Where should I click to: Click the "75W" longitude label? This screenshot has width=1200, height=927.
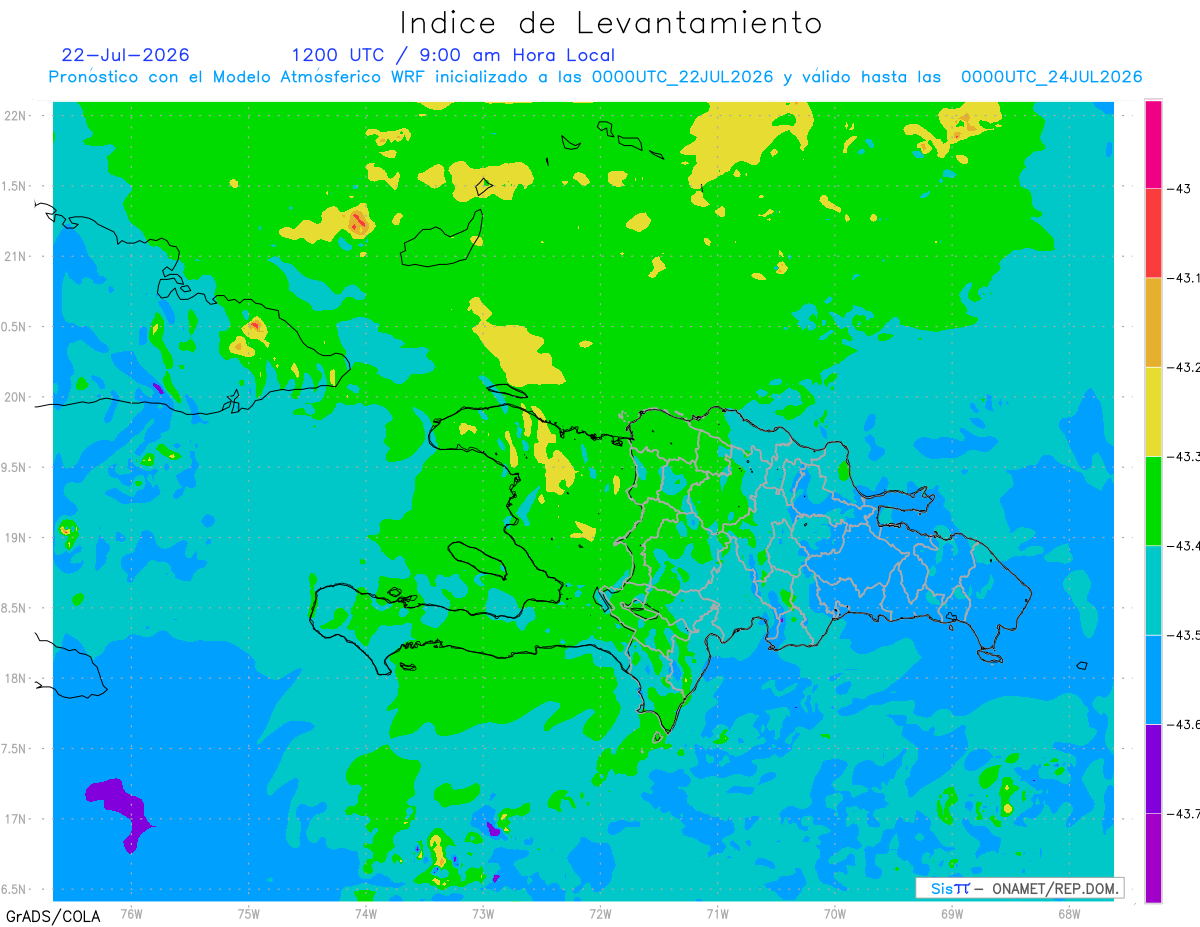[x=248, y=913]
